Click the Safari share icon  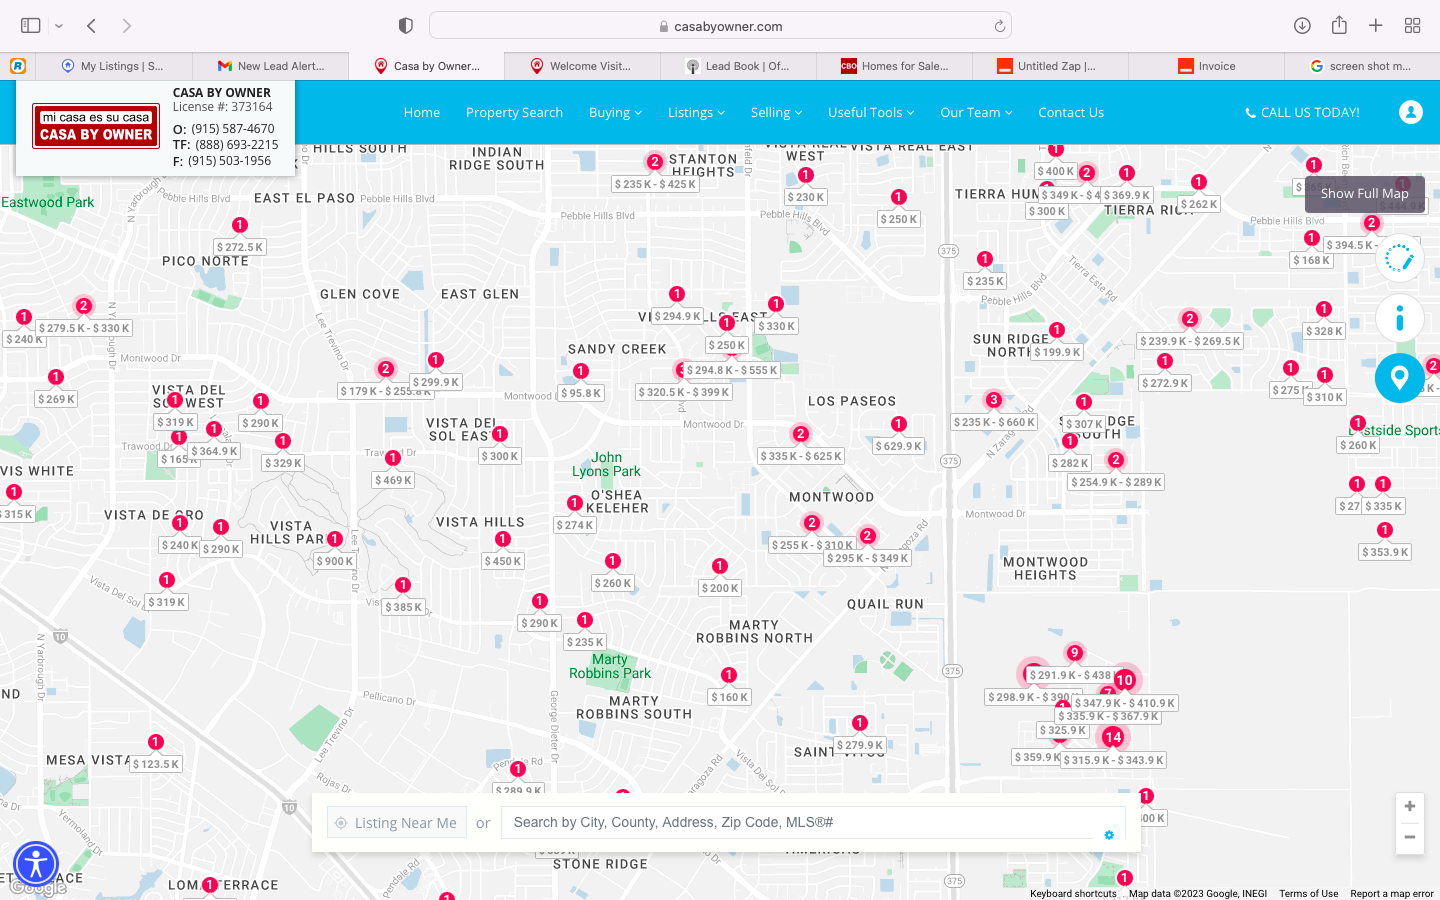point(1339,26)
